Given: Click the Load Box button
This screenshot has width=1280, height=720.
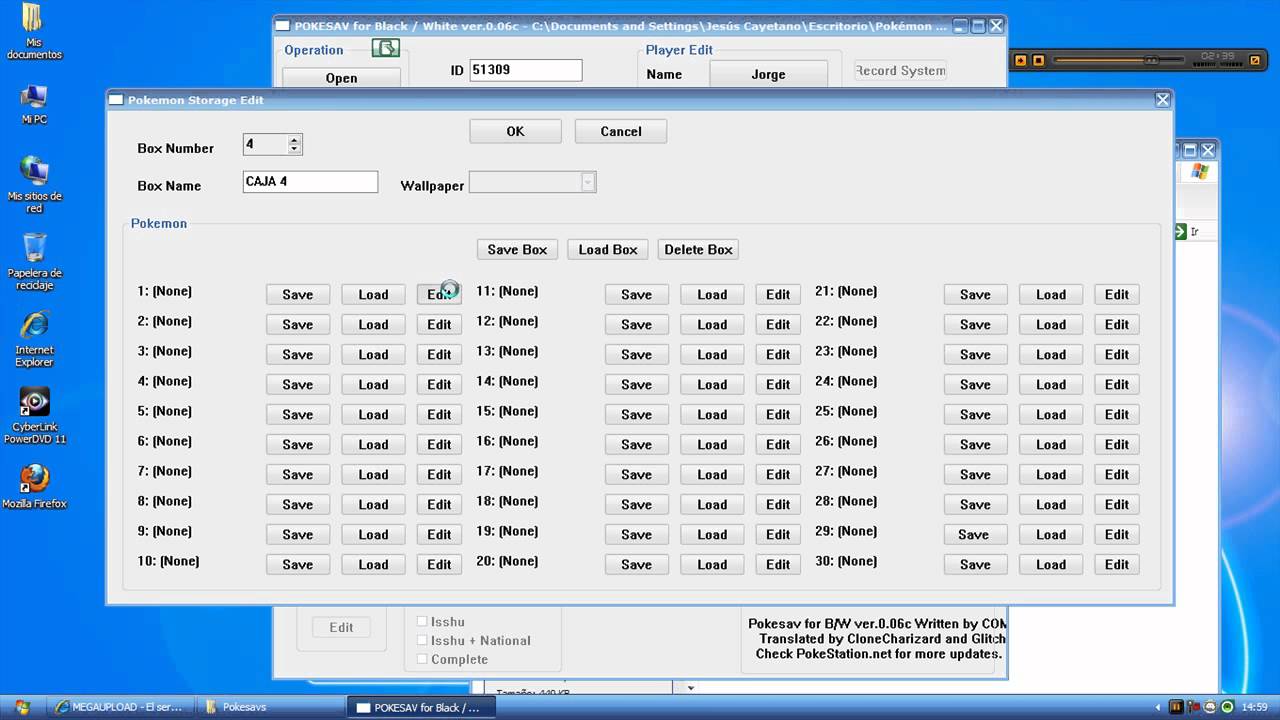Looking at the screenshot, I should [x=608, y=249].
